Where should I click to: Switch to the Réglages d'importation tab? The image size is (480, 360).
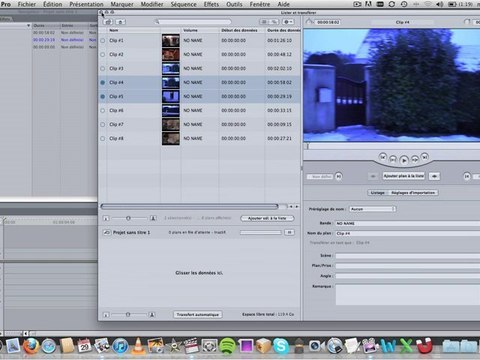pyautogui.click(x=413, y=193)
